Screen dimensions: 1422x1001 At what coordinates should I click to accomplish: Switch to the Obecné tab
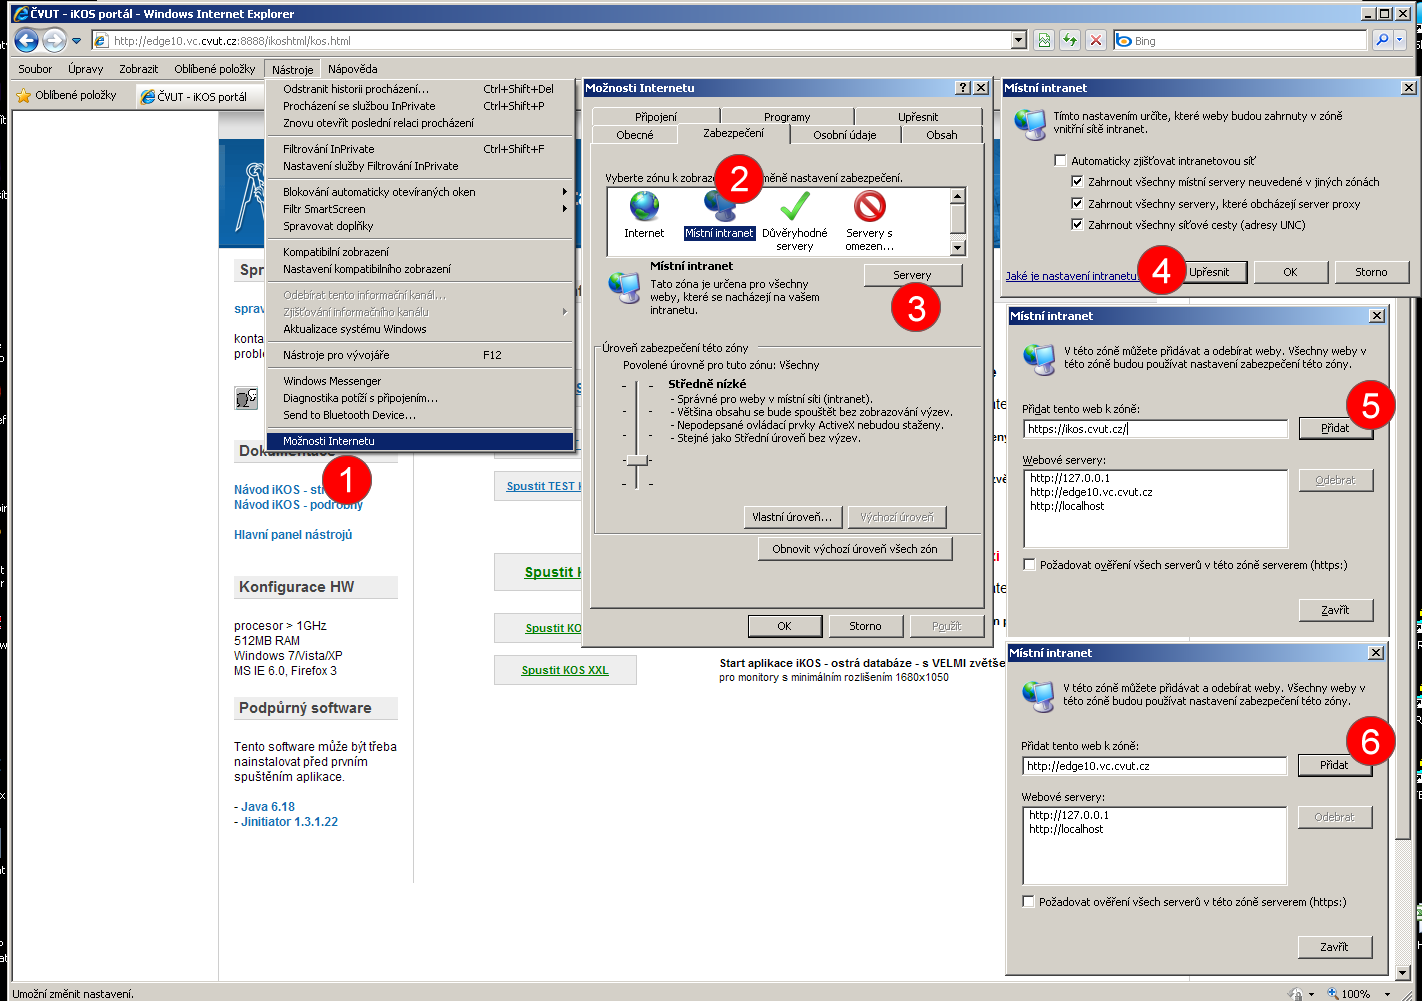[x=635, y=135]
